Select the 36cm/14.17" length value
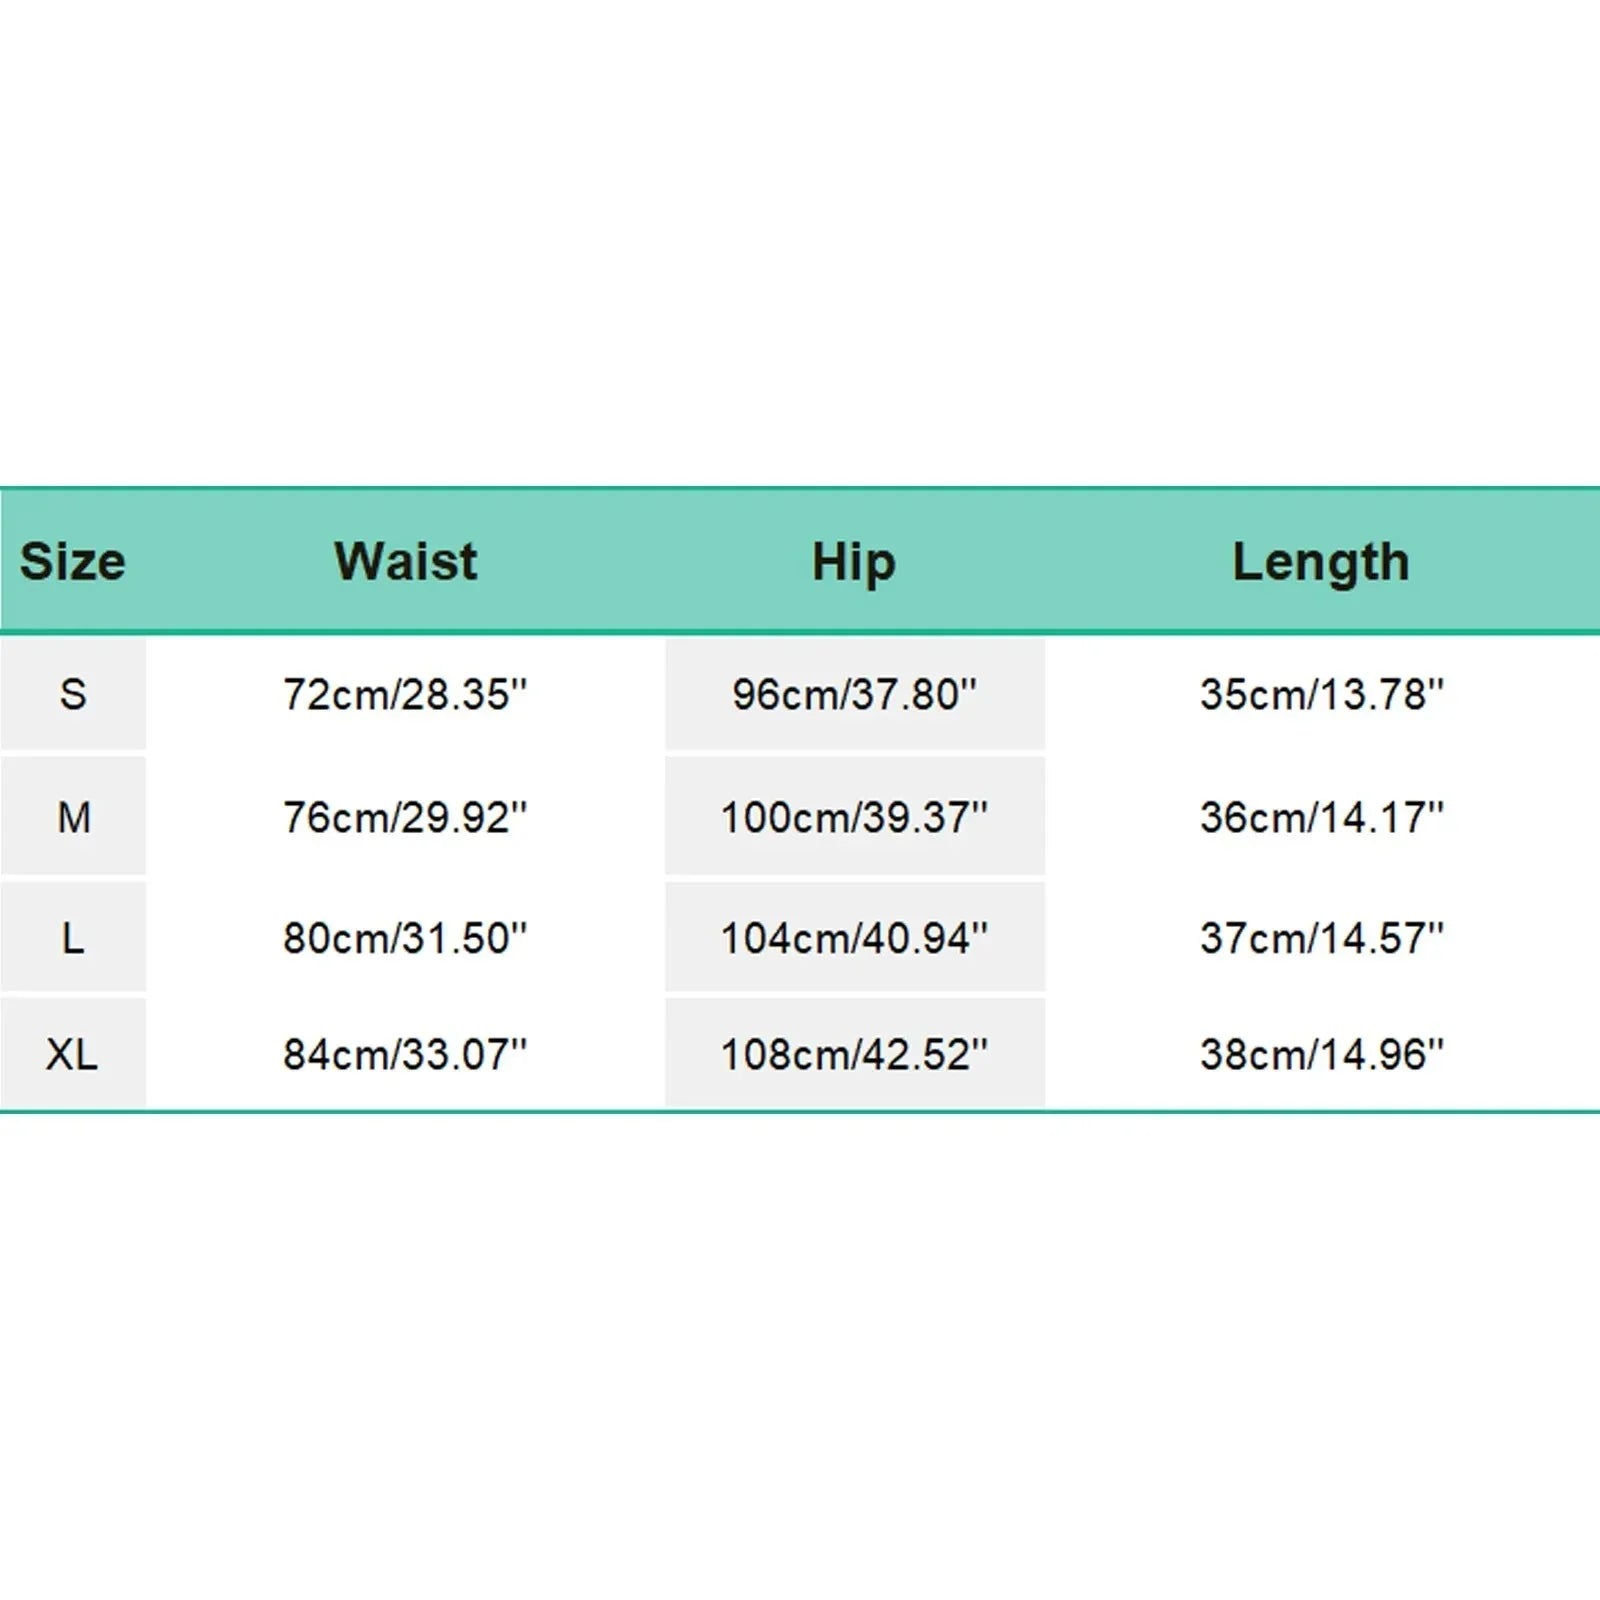The height and width of the screenshot is (1600, 1600). (1322, 817)
